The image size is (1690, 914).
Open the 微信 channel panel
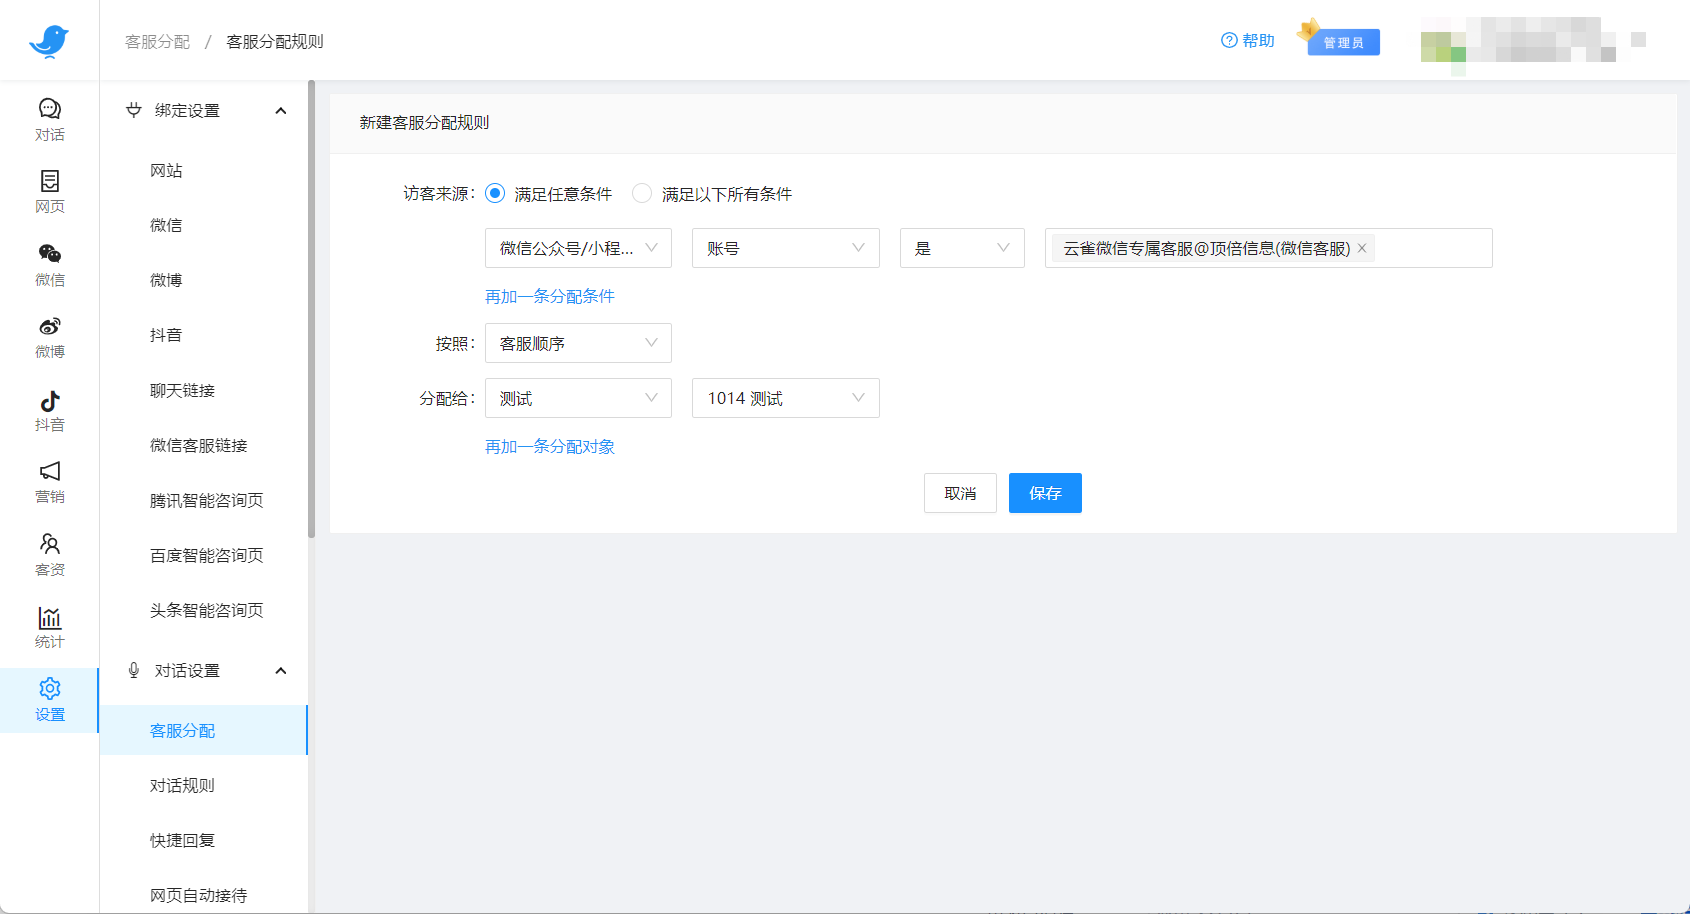(49, 261)
